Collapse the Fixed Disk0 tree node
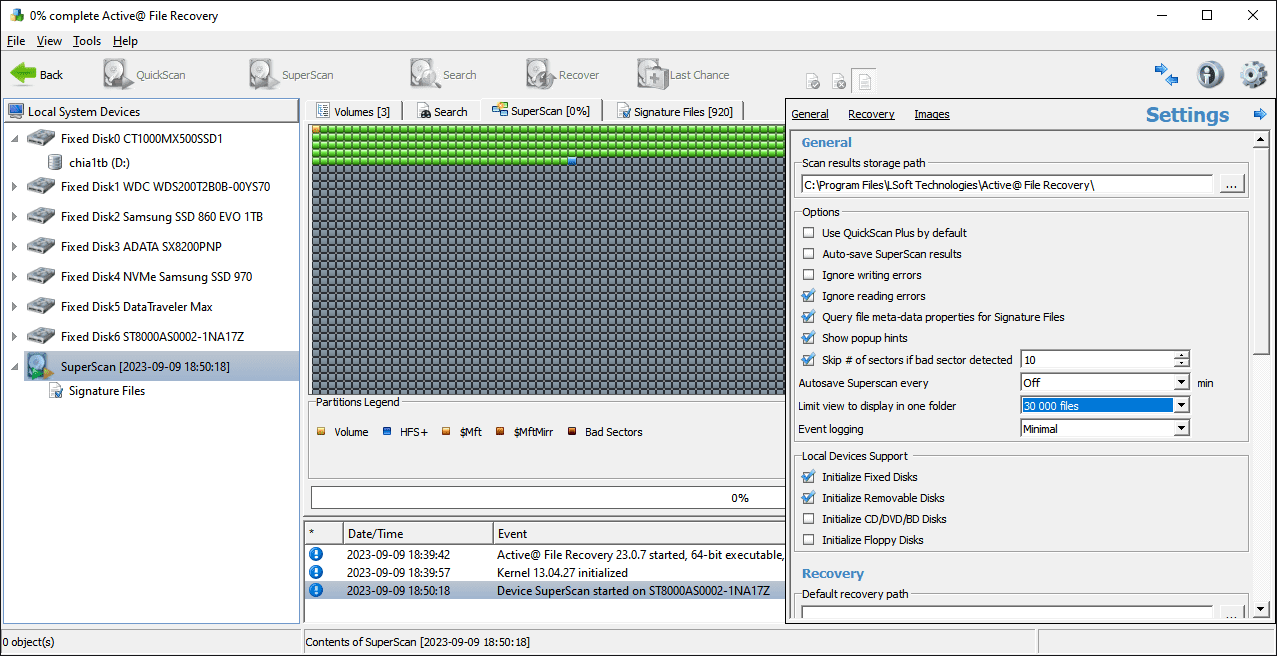Viewport: 1277px width, 656px height. coord(14,138)
